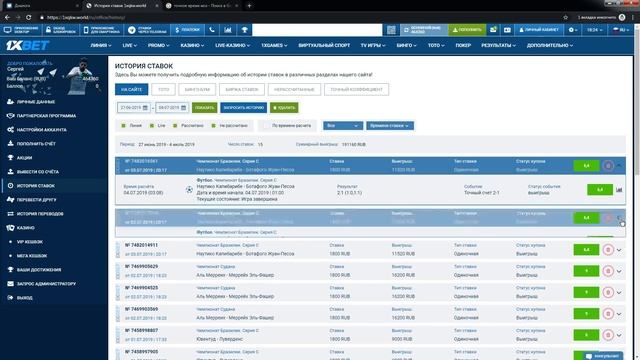The height and width of the screenshot is (360, 640).
Task: Open ВЫВЕСТИ СО СЧЕТА in sidebar
Action: 33,172
